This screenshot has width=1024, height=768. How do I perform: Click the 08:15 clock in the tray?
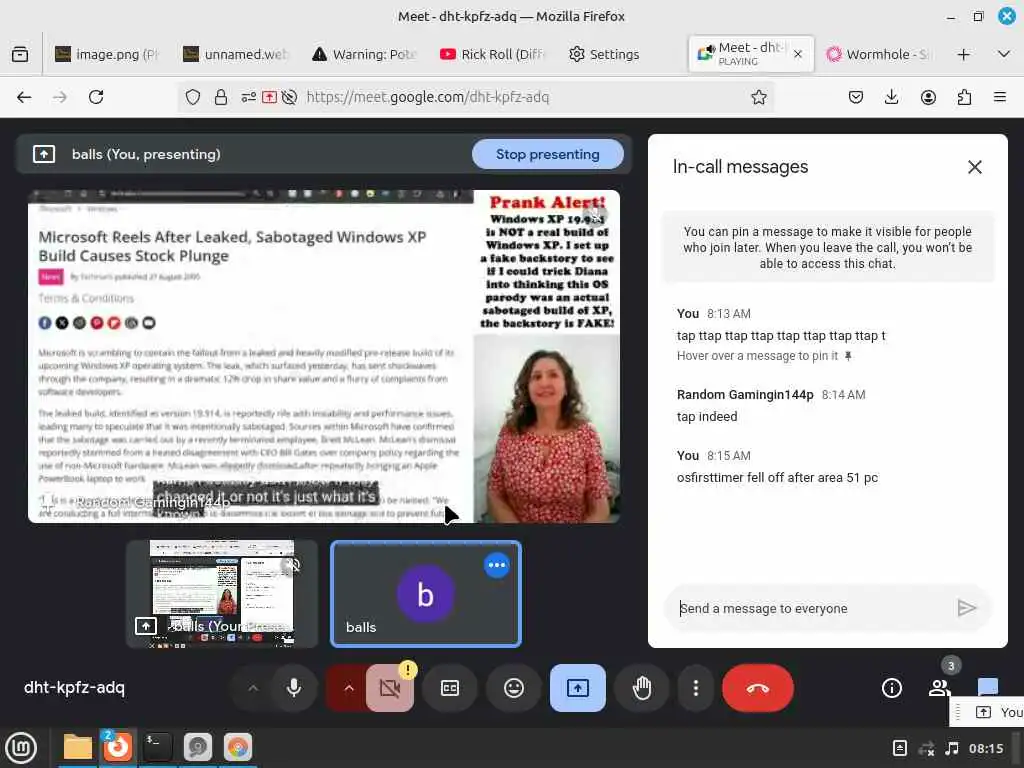click(x=986, y=748)
